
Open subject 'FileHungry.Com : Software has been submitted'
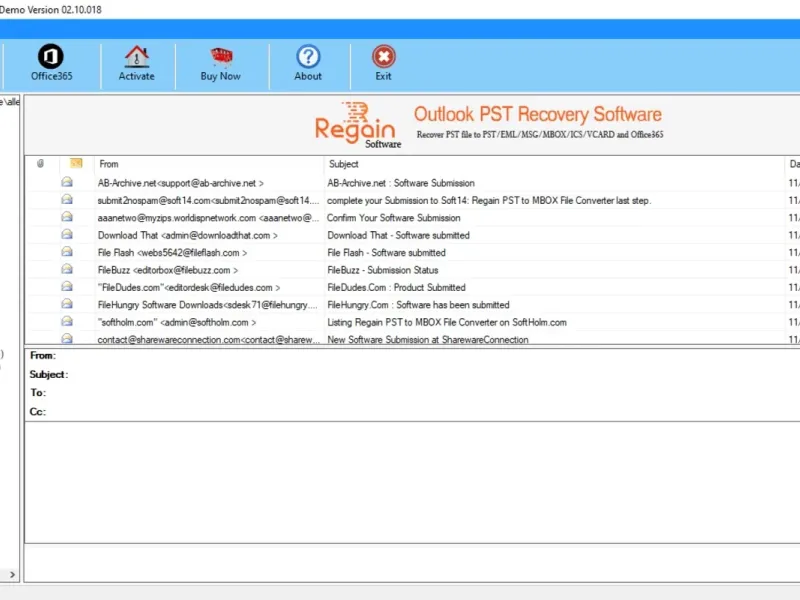point(418,305)
